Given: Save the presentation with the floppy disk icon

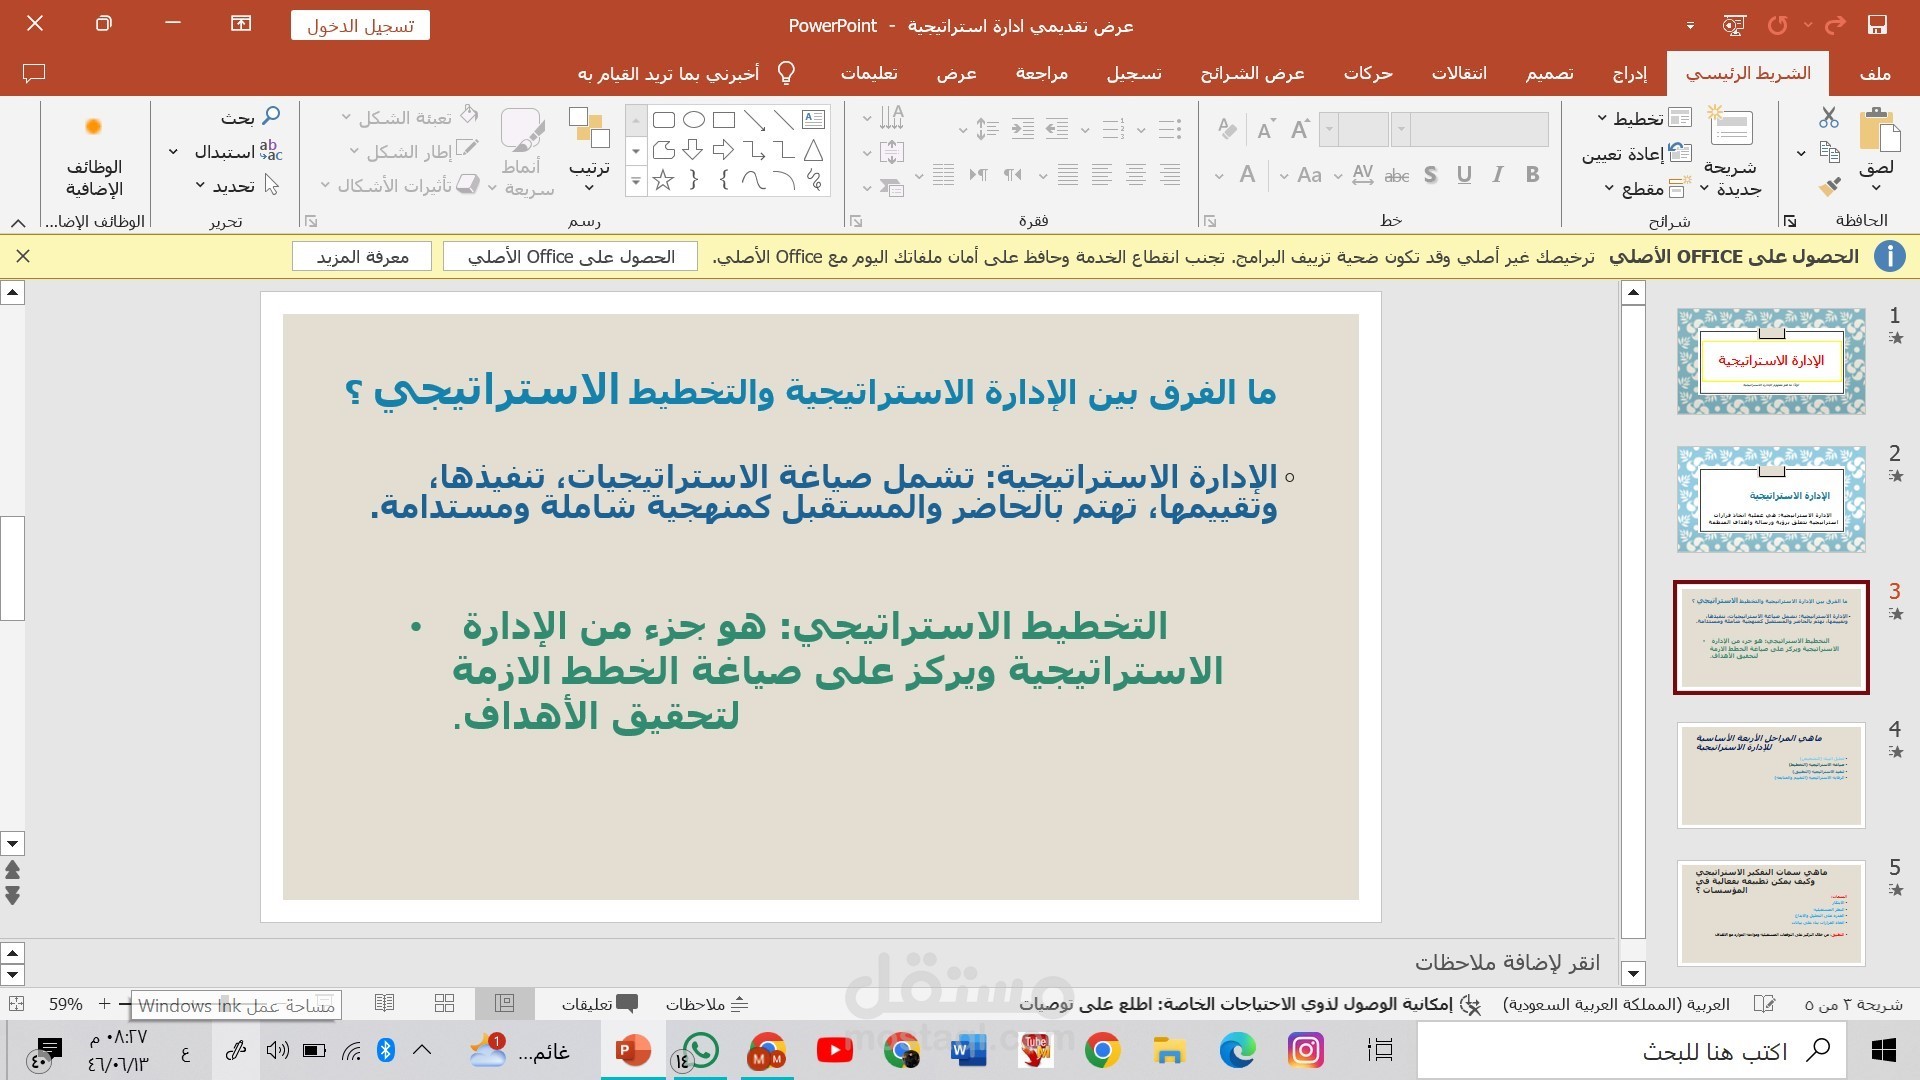Looking at the screenshot, I should click(x=1876, y=25).
